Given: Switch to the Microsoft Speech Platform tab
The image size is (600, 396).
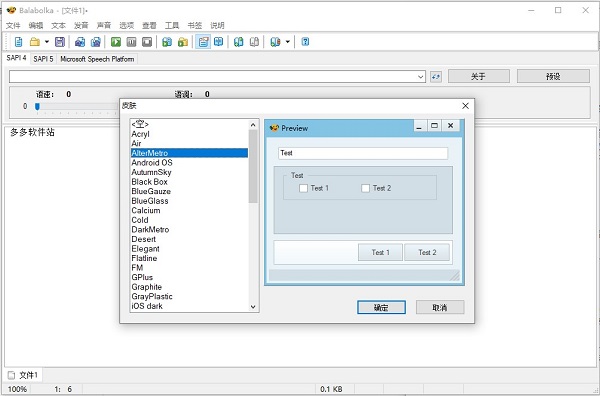Looking at the screenshot, I should pos(97,59).
